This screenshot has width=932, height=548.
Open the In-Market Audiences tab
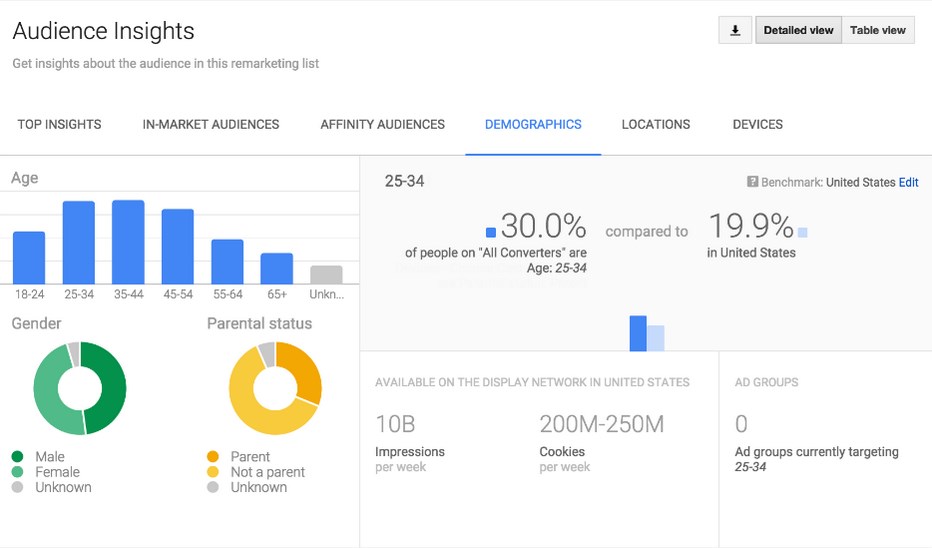pos(211,125)
